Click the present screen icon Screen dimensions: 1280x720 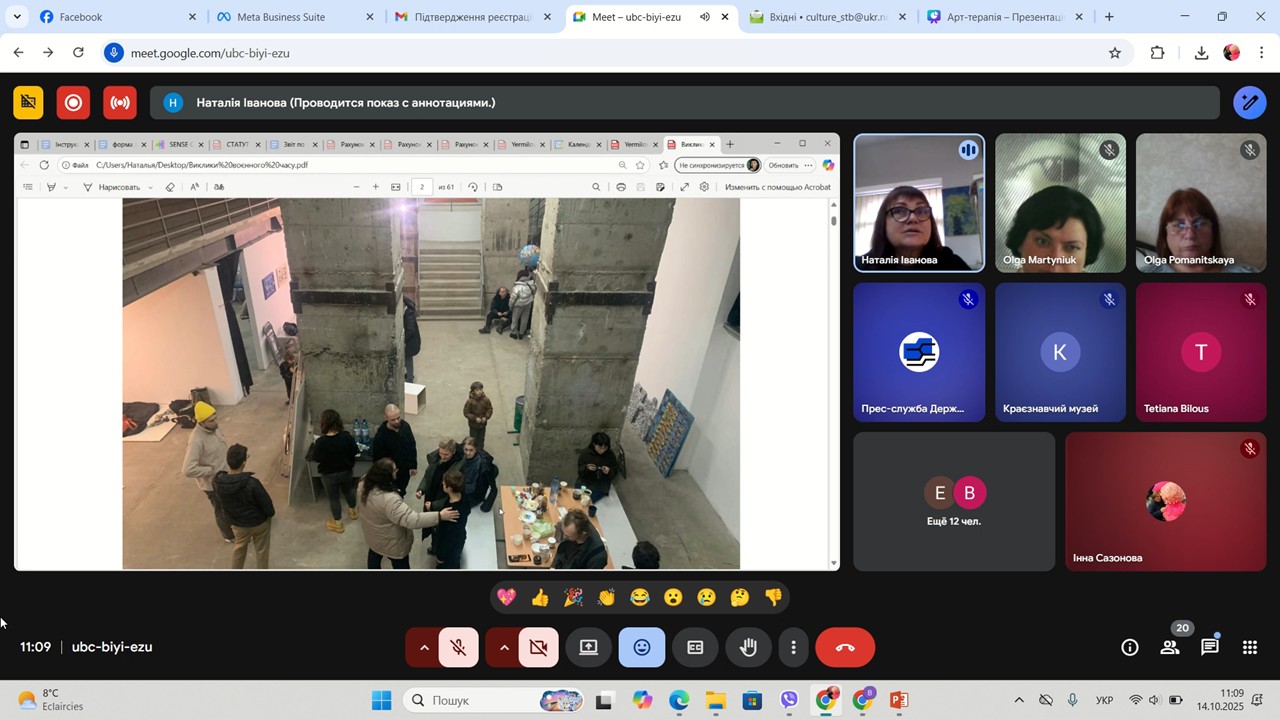pos(589,648)
